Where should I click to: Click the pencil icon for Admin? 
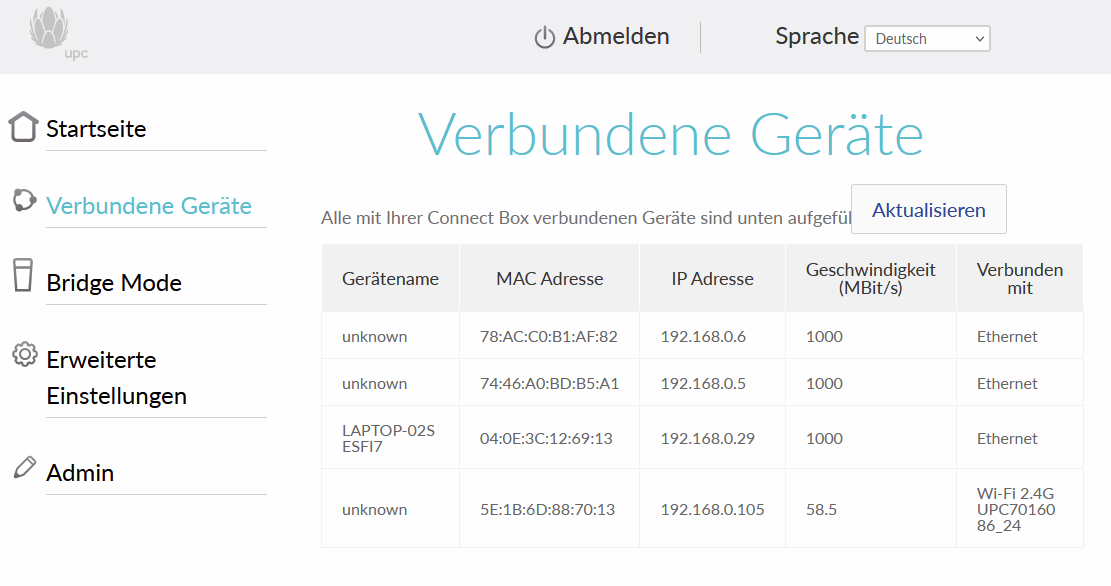24,468
